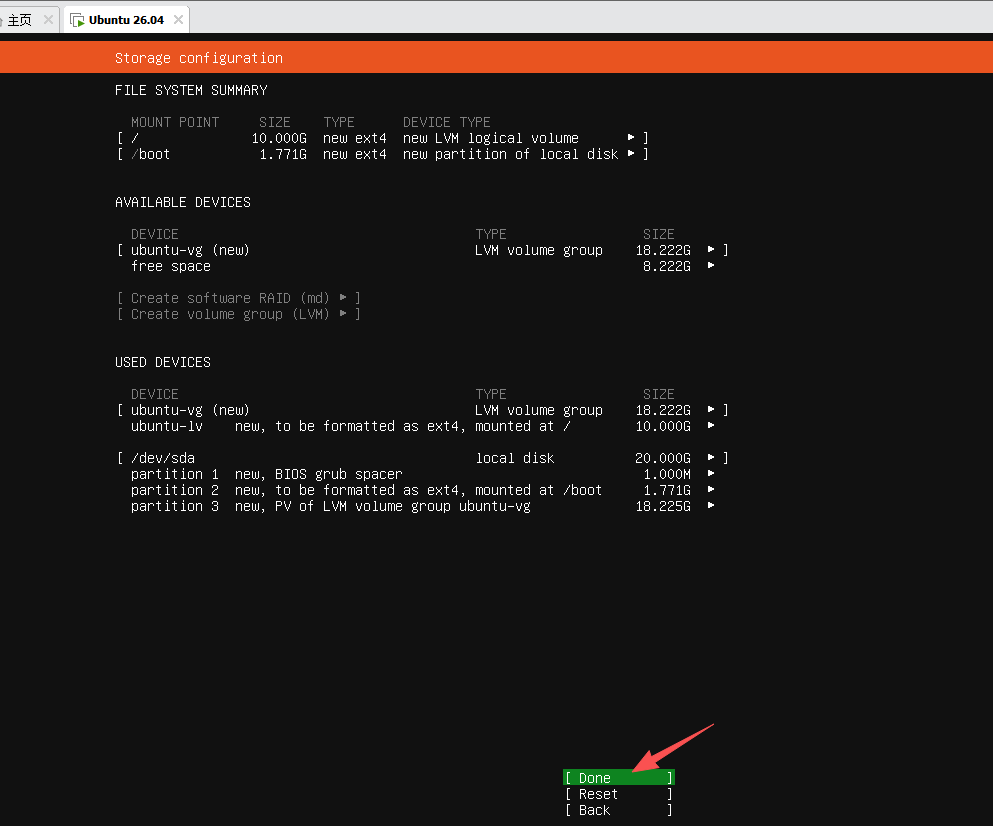Select the free space row

(422, 266)
